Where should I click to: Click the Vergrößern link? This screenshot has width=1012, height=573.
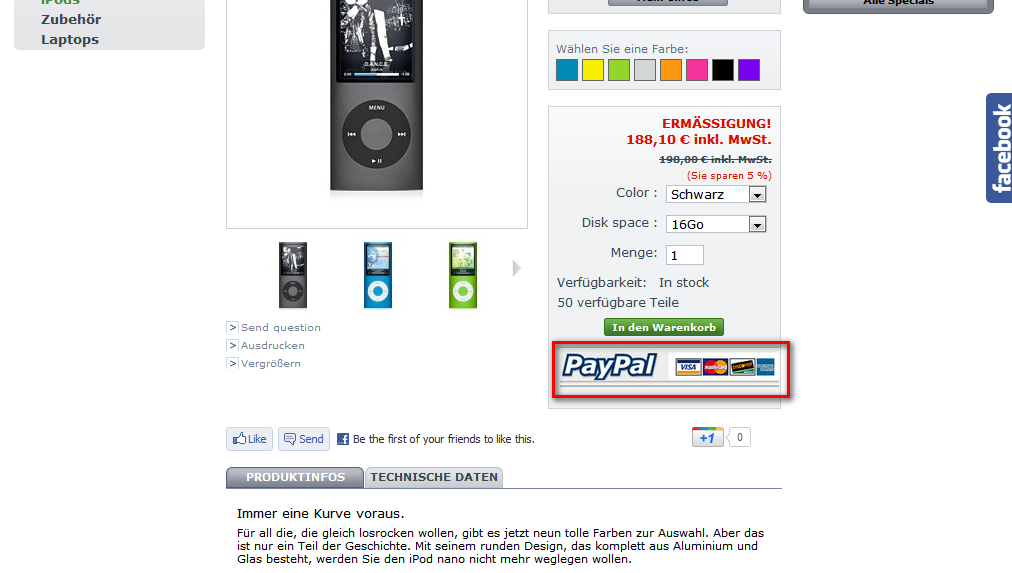[270, 363]
